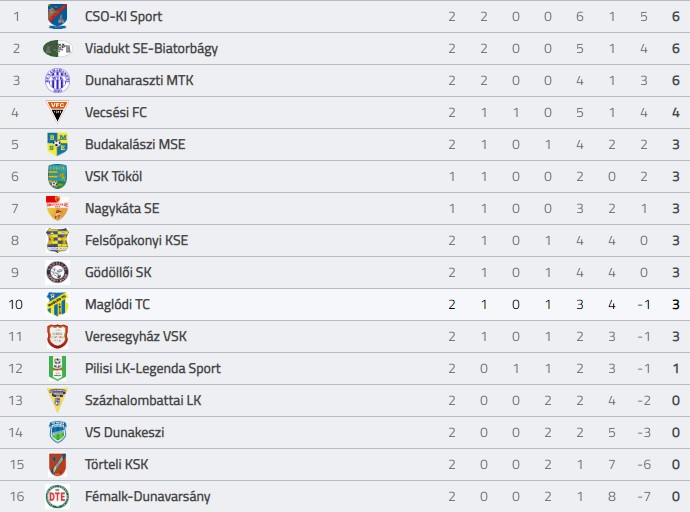The width and height of the screenshot is (690, 512).
Task: Click the Törteli KSK red shield
Action: [x=57, y=465]
